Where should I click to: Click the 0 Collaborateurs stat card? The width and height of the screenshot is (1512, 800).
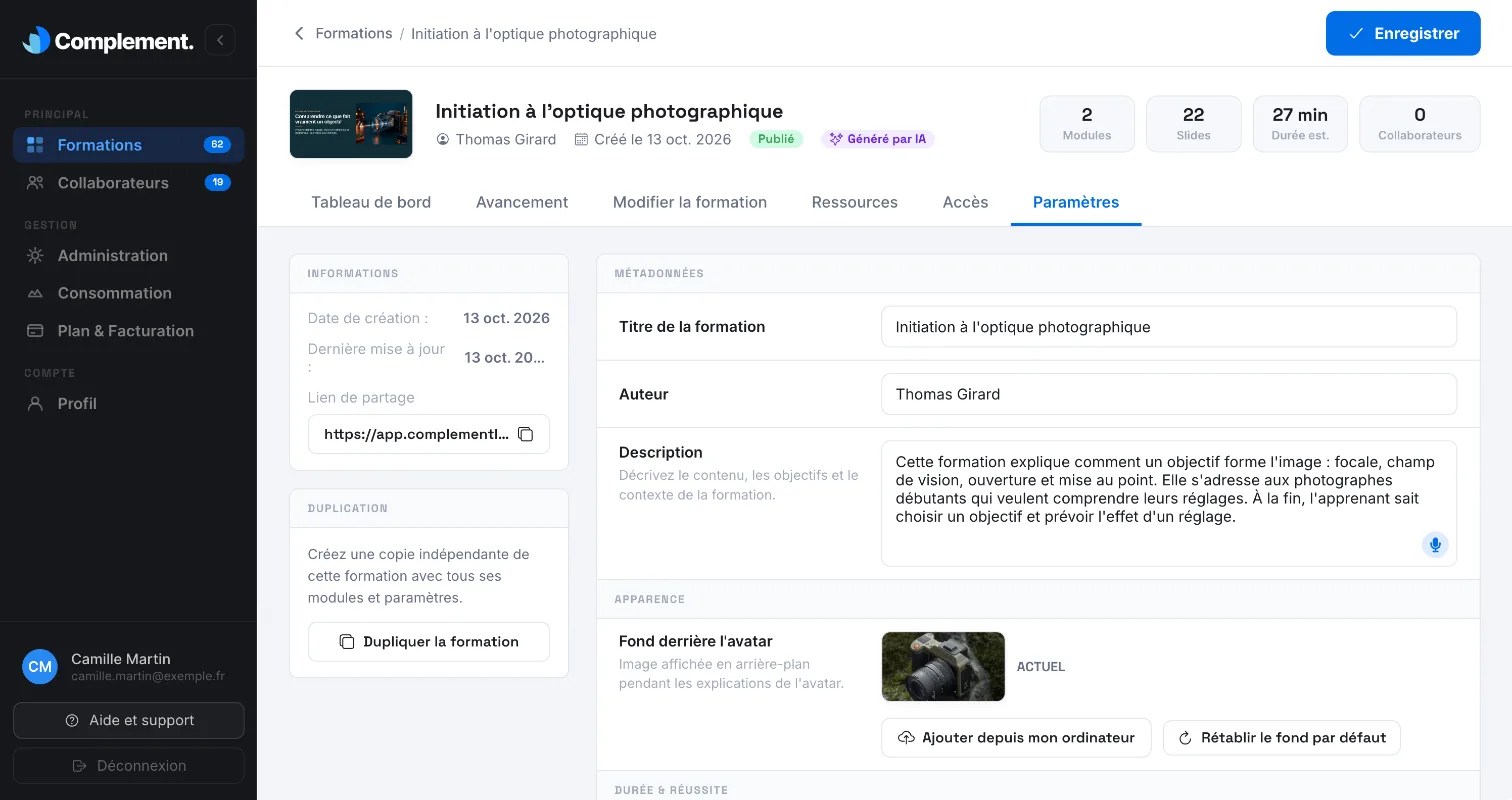point(1420,124)
